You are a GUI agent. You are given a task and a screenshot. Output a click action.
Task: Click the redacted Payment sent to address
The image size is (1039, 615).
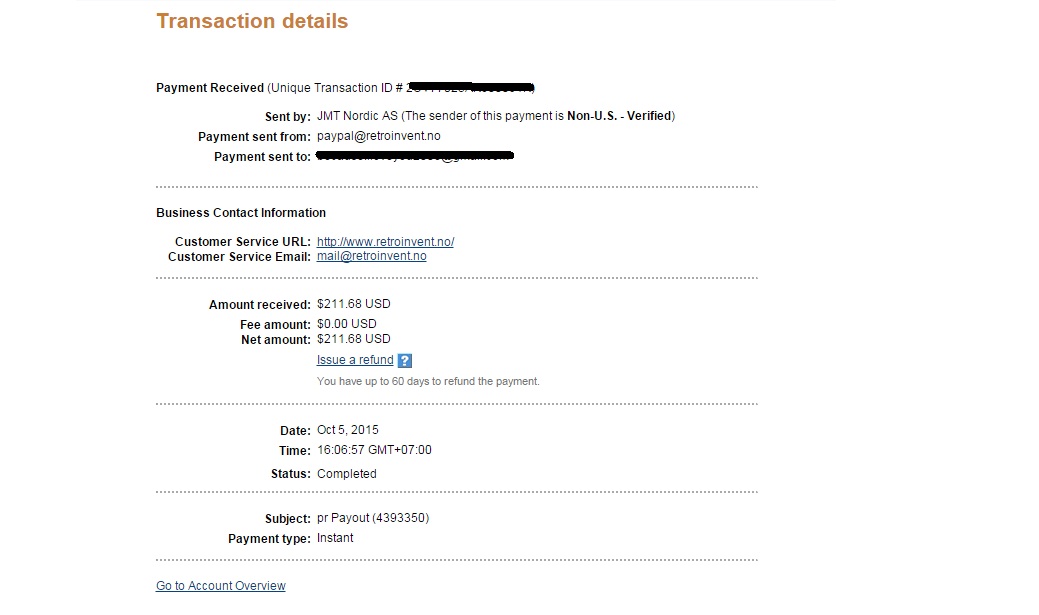[414, 156]
